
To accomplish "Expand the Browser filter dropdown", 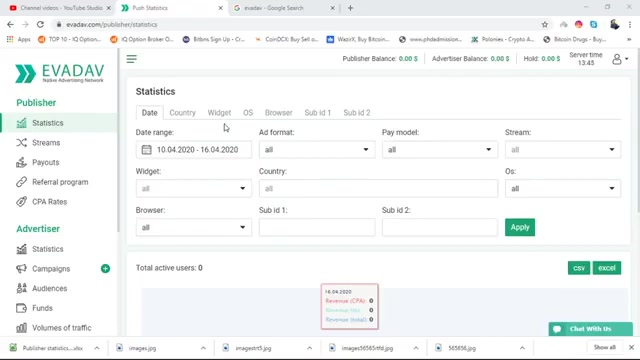I will (193, 227).
